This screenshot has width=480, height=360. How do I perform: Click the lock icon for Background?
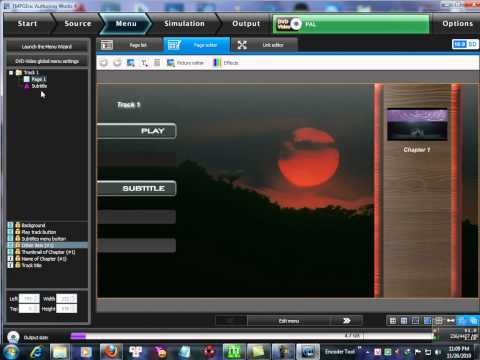tap(18, 225)
